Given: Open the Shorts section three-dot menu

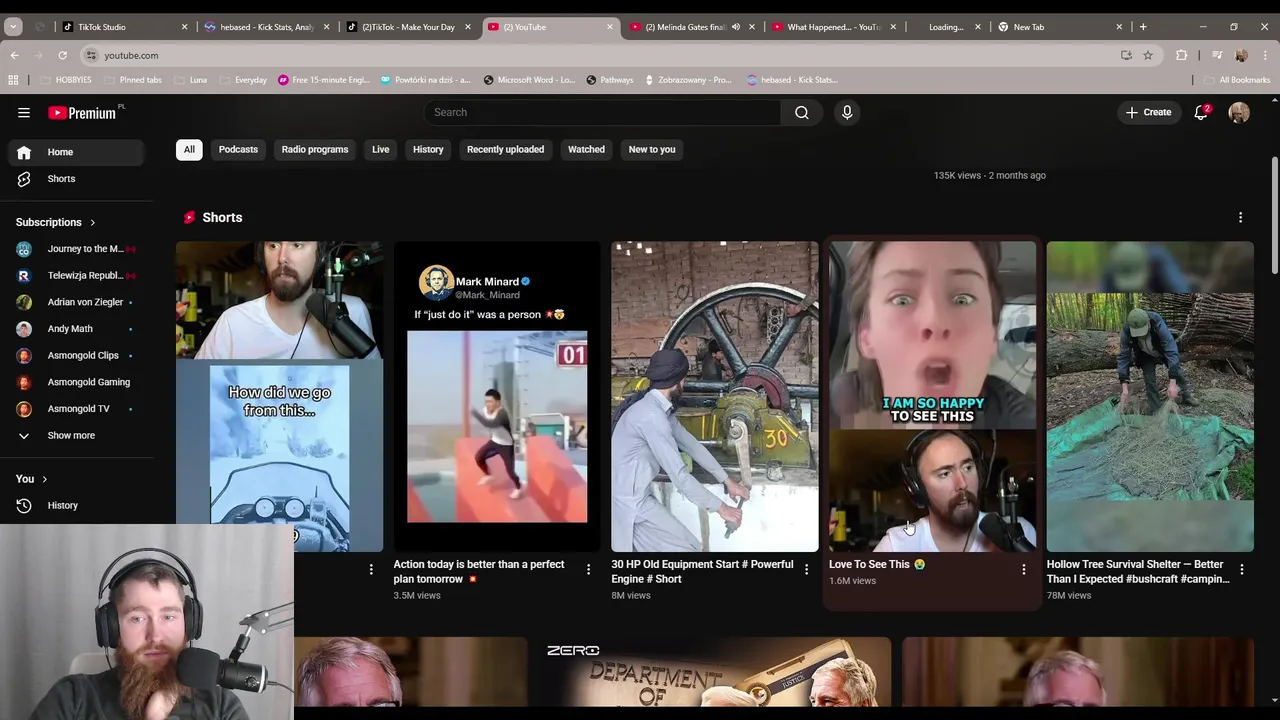Looking at the screenshot, I should click(x=1240, y=217).
